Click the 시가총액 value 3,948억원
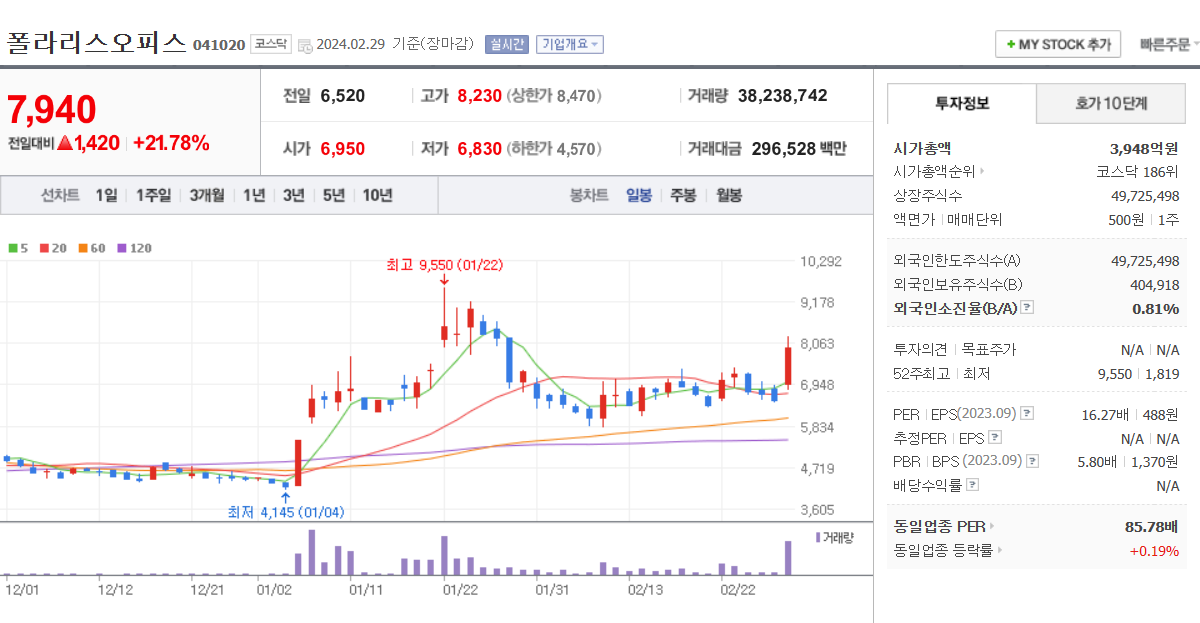The width and height of the screenshot is (1200, 623). (1144, 148)
